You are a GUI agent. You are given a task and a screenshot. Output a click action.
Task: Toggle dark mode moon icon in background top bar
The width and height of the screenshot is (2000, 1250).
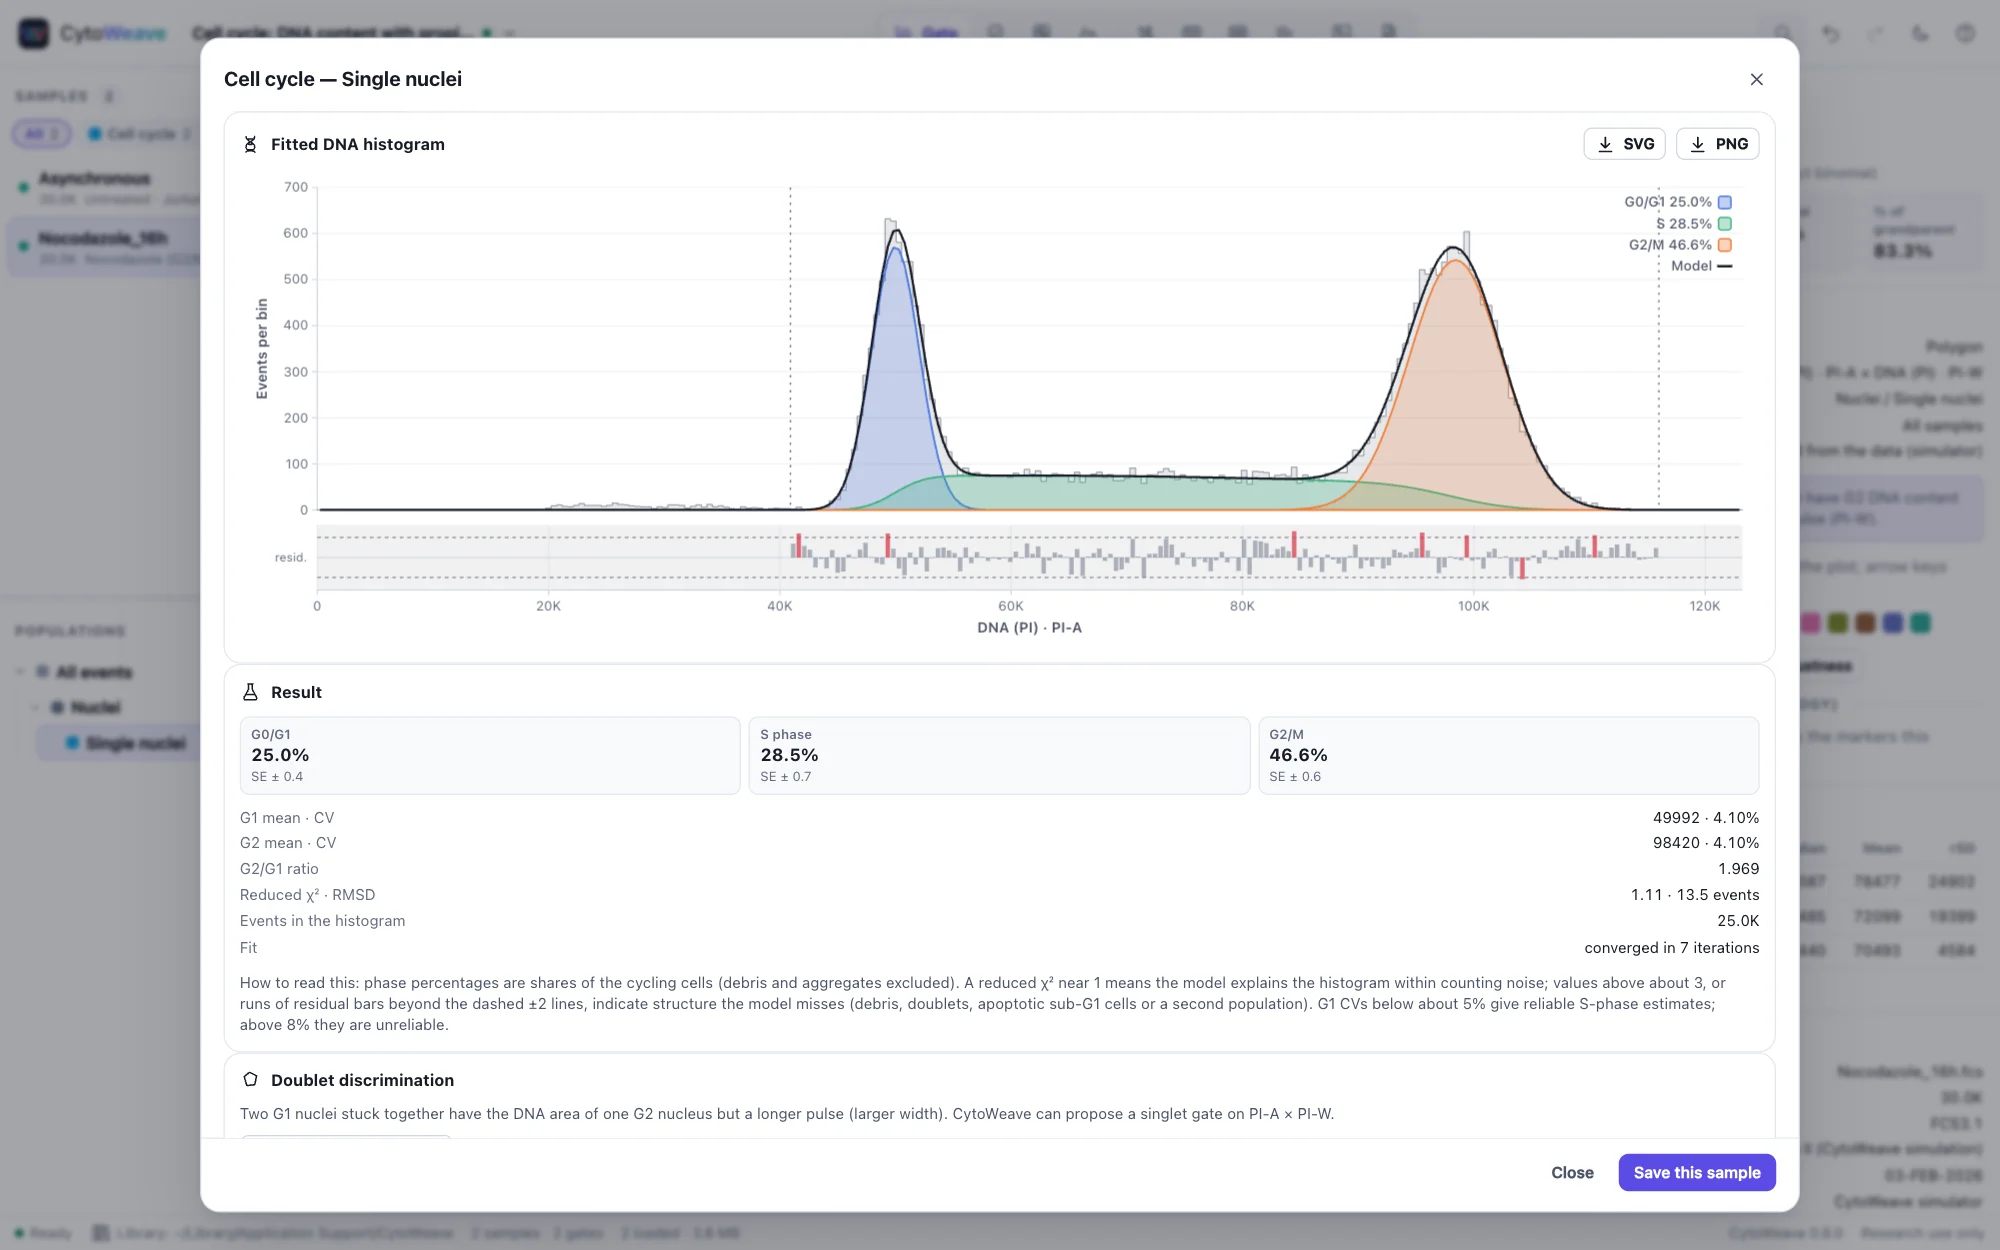pos(1920,33)
